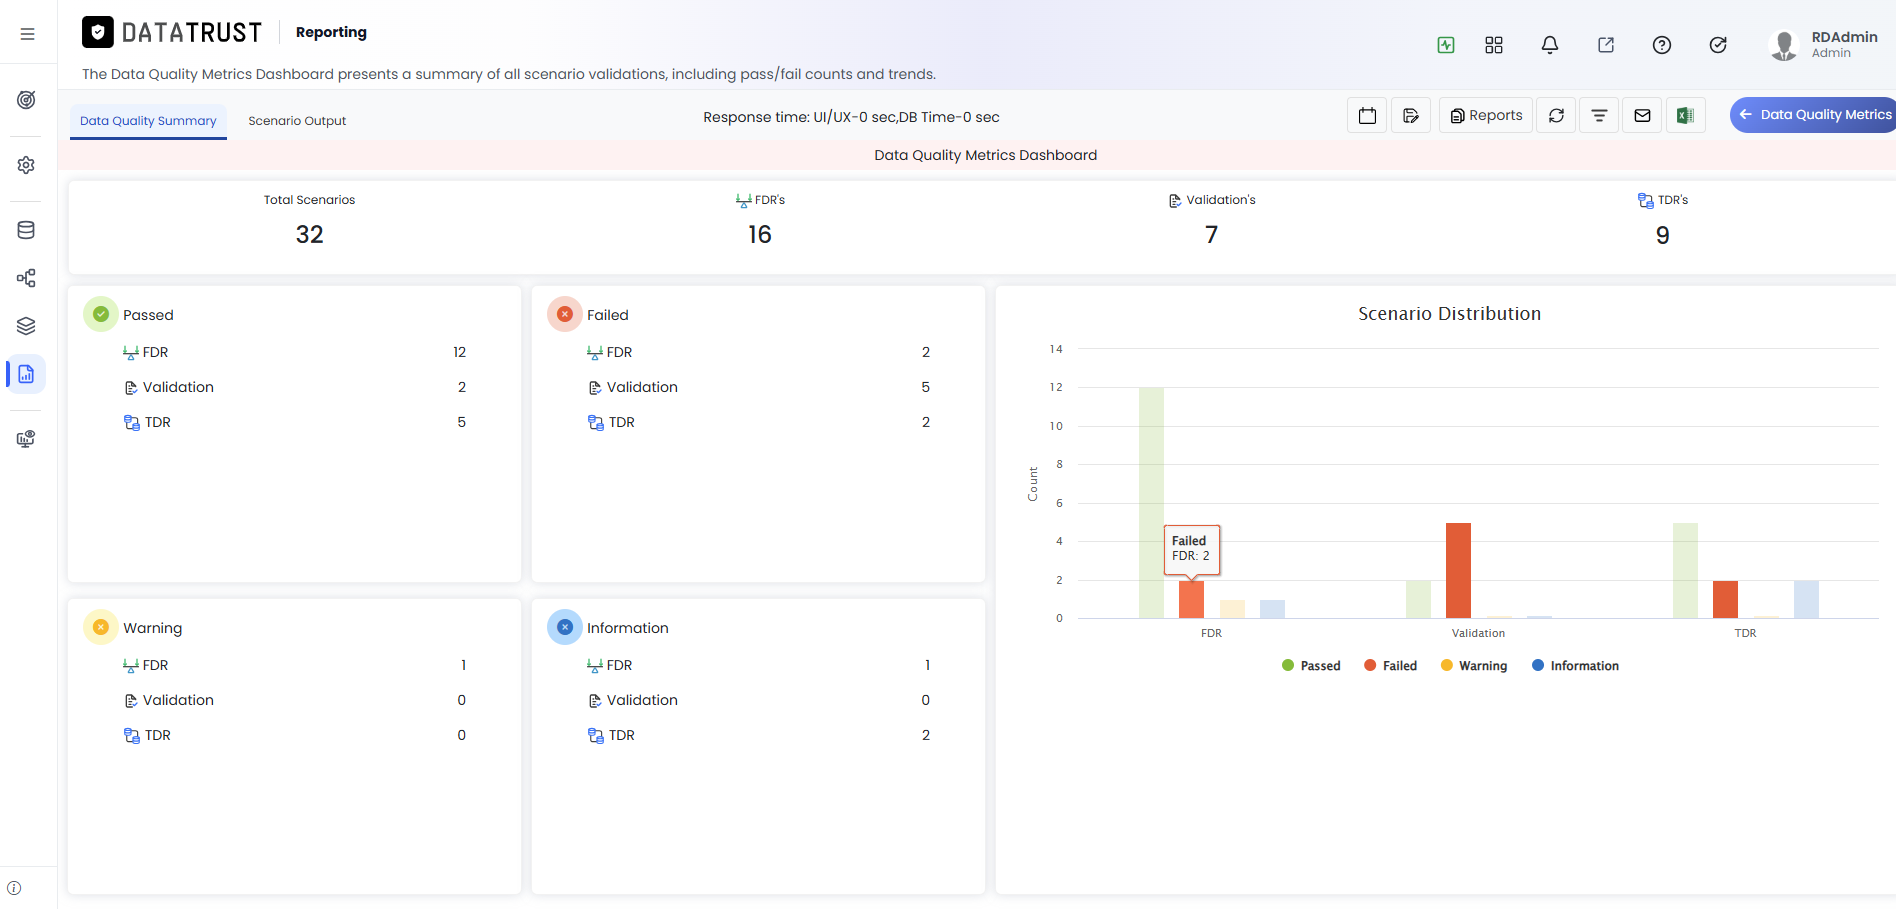Click the orange Failed Validation bar
Viewport: 1896px width, 909px height.
(x=1458, y=570)
